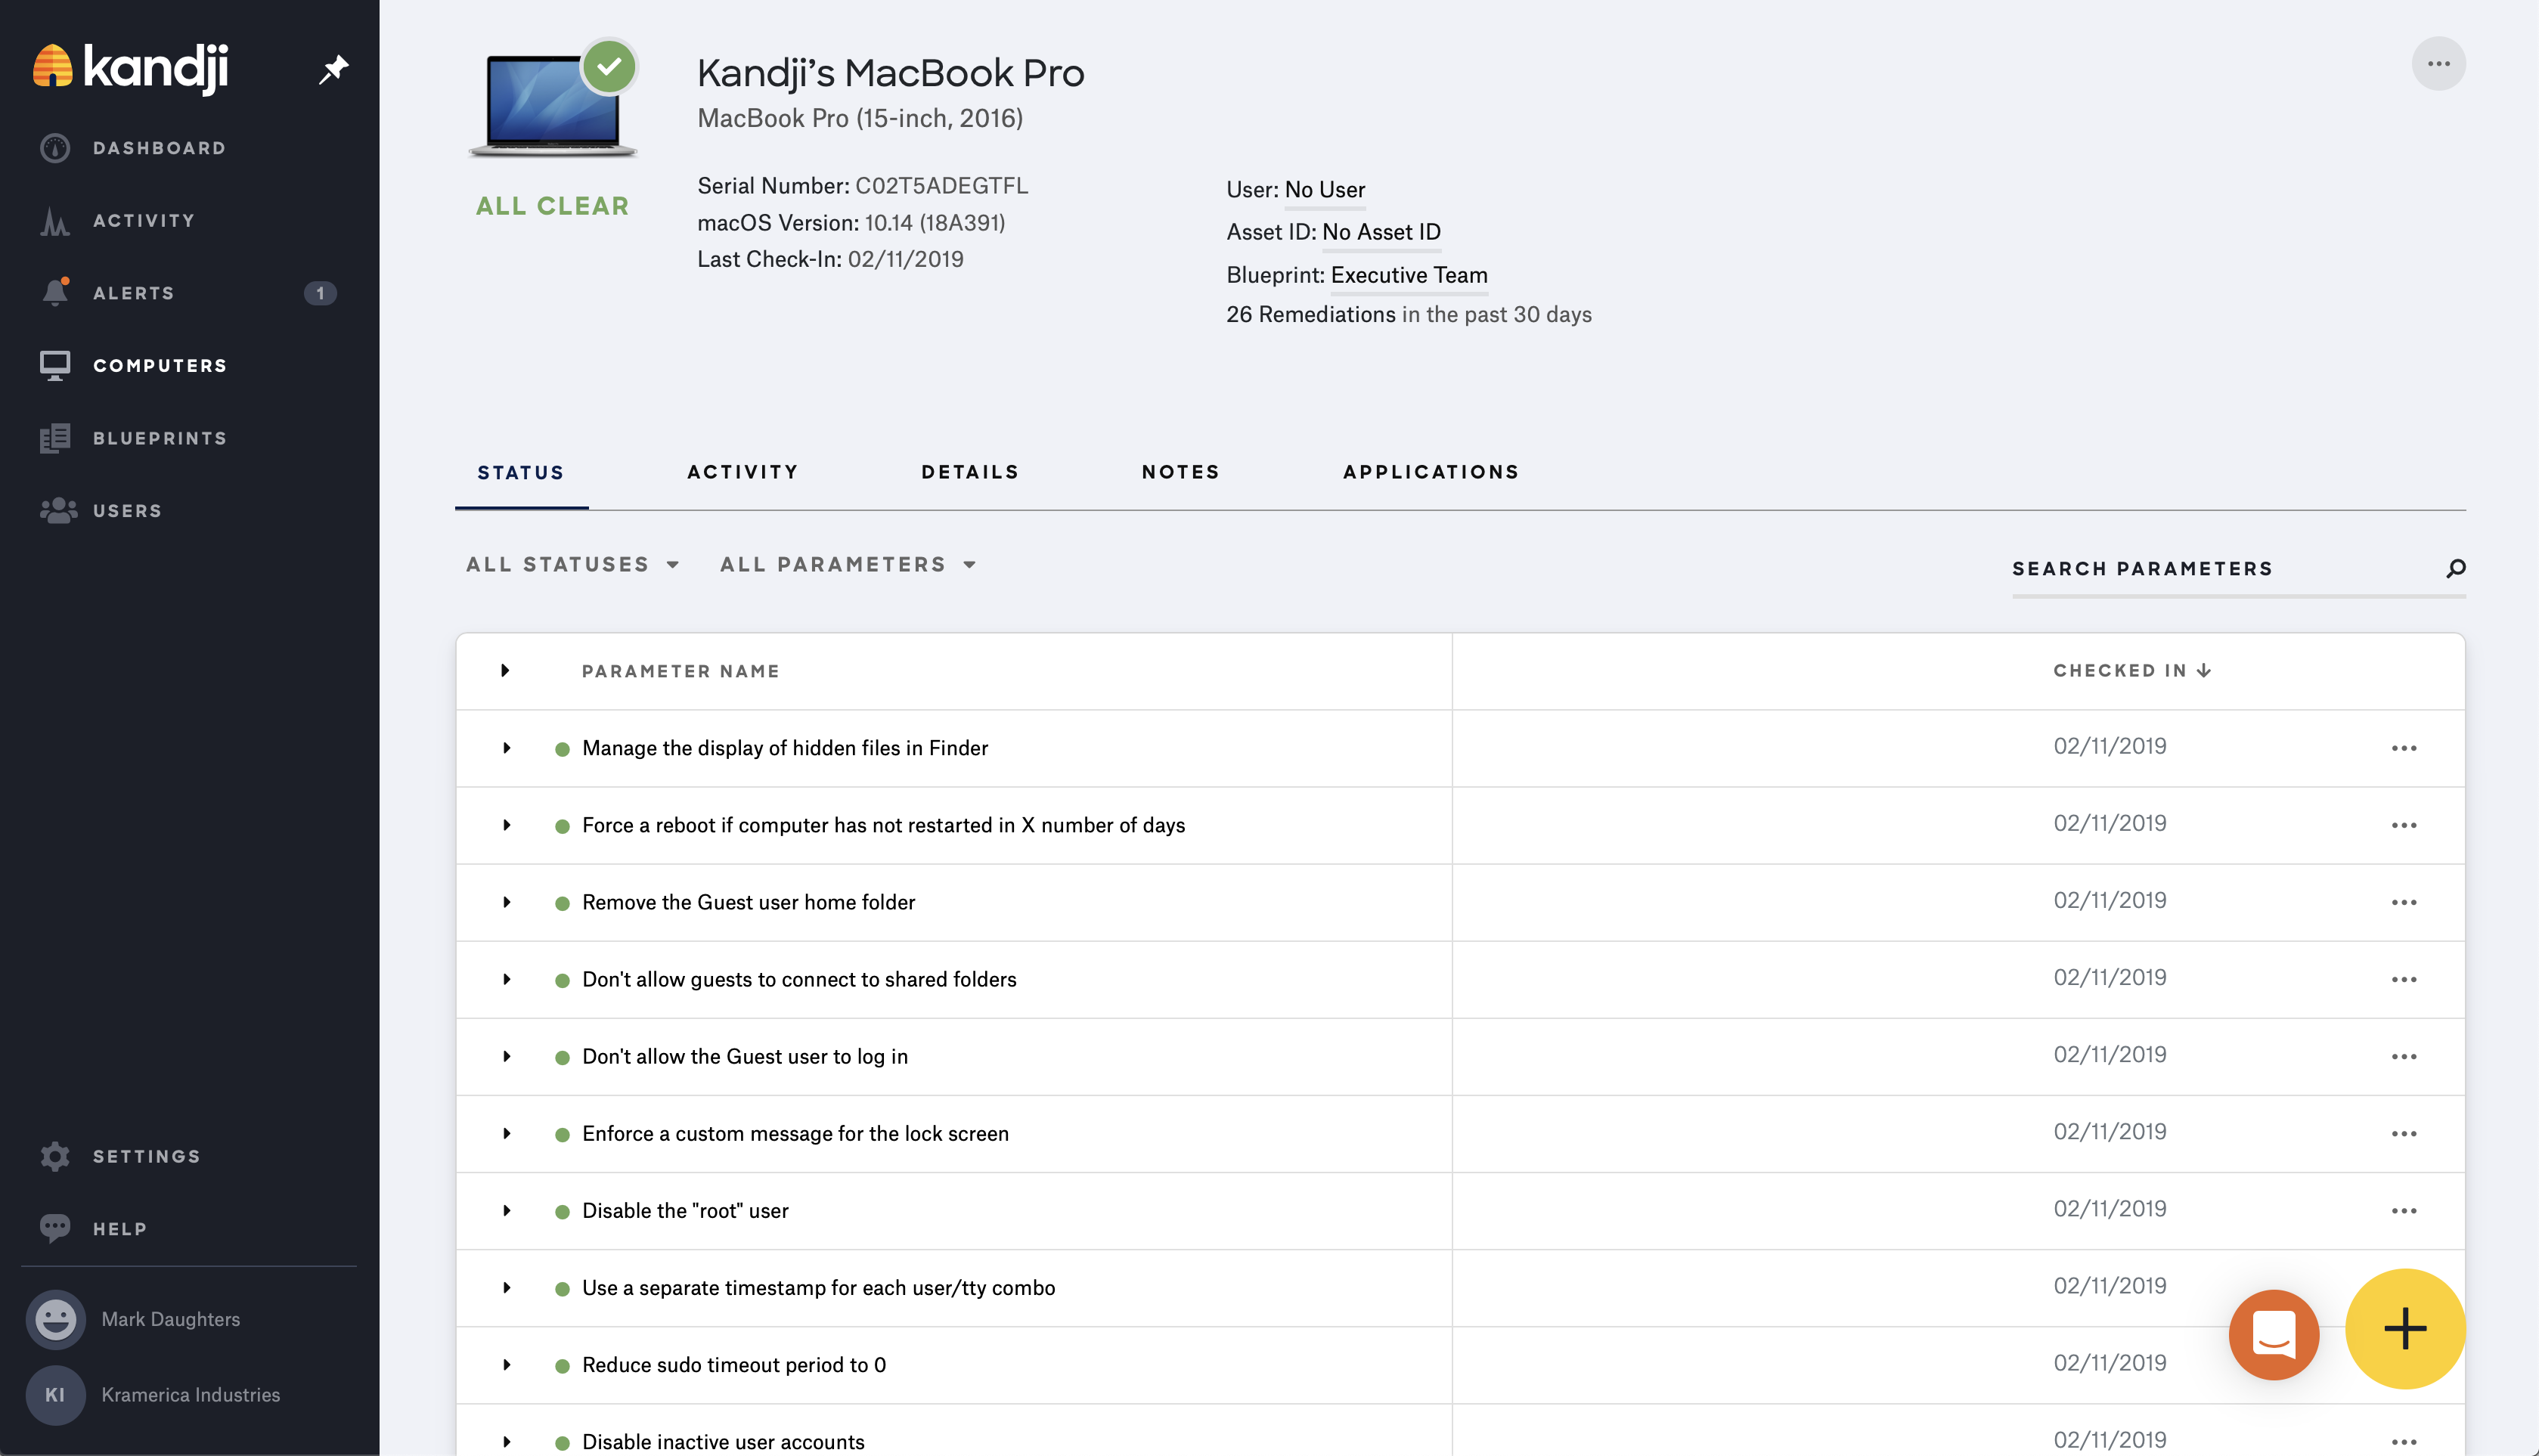Image resolution: width=2539 pixels, height=1456 pixels.
Task: Click the magnifier search icon
Action: click(2455, 568)
